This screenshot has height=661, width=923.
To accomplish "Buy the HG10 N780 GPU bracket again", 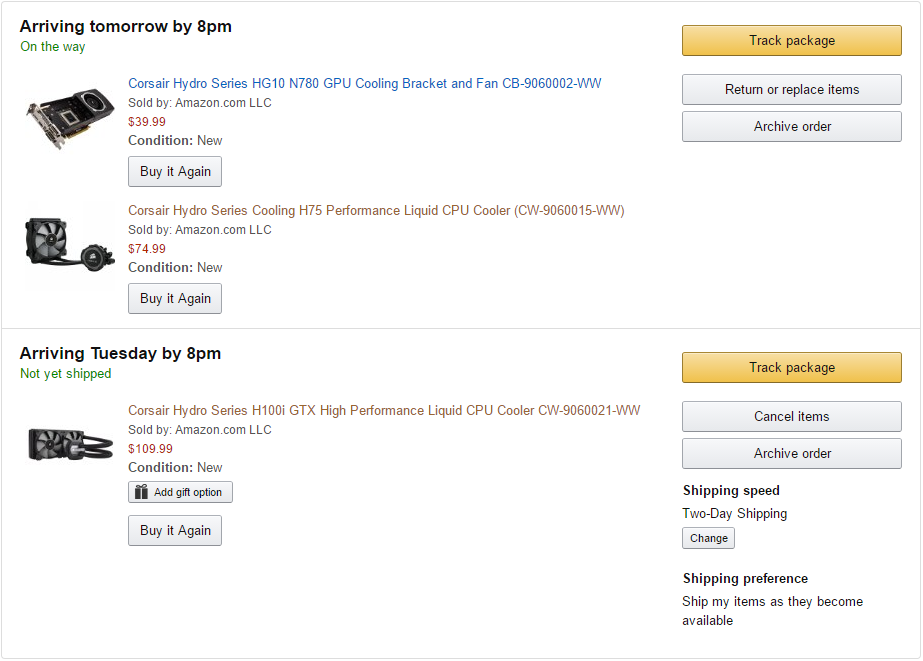I will point(175,171).
